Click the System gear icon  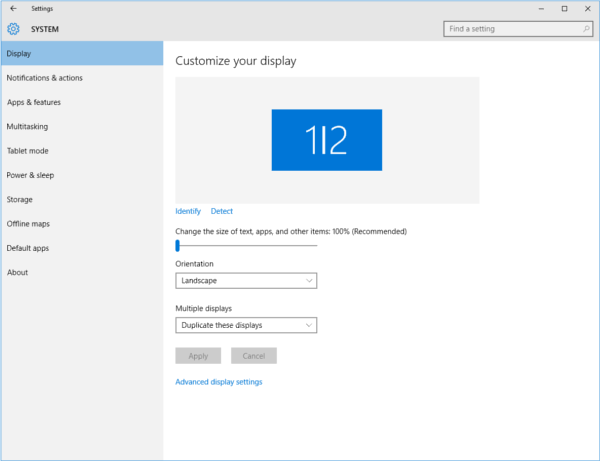tap(13, 29)
